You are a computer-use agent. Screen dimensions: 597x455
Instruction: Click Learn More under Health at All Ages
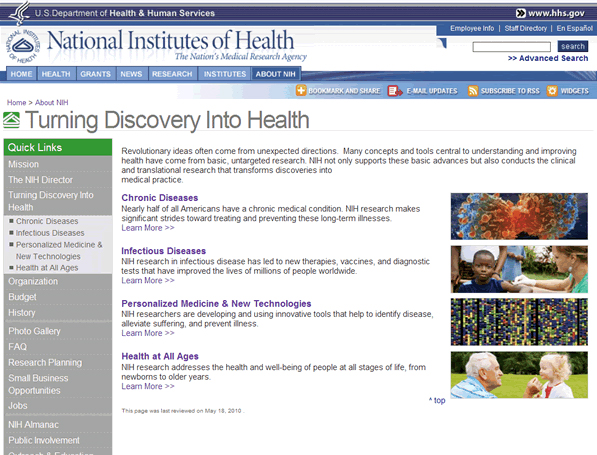(148, 386)
